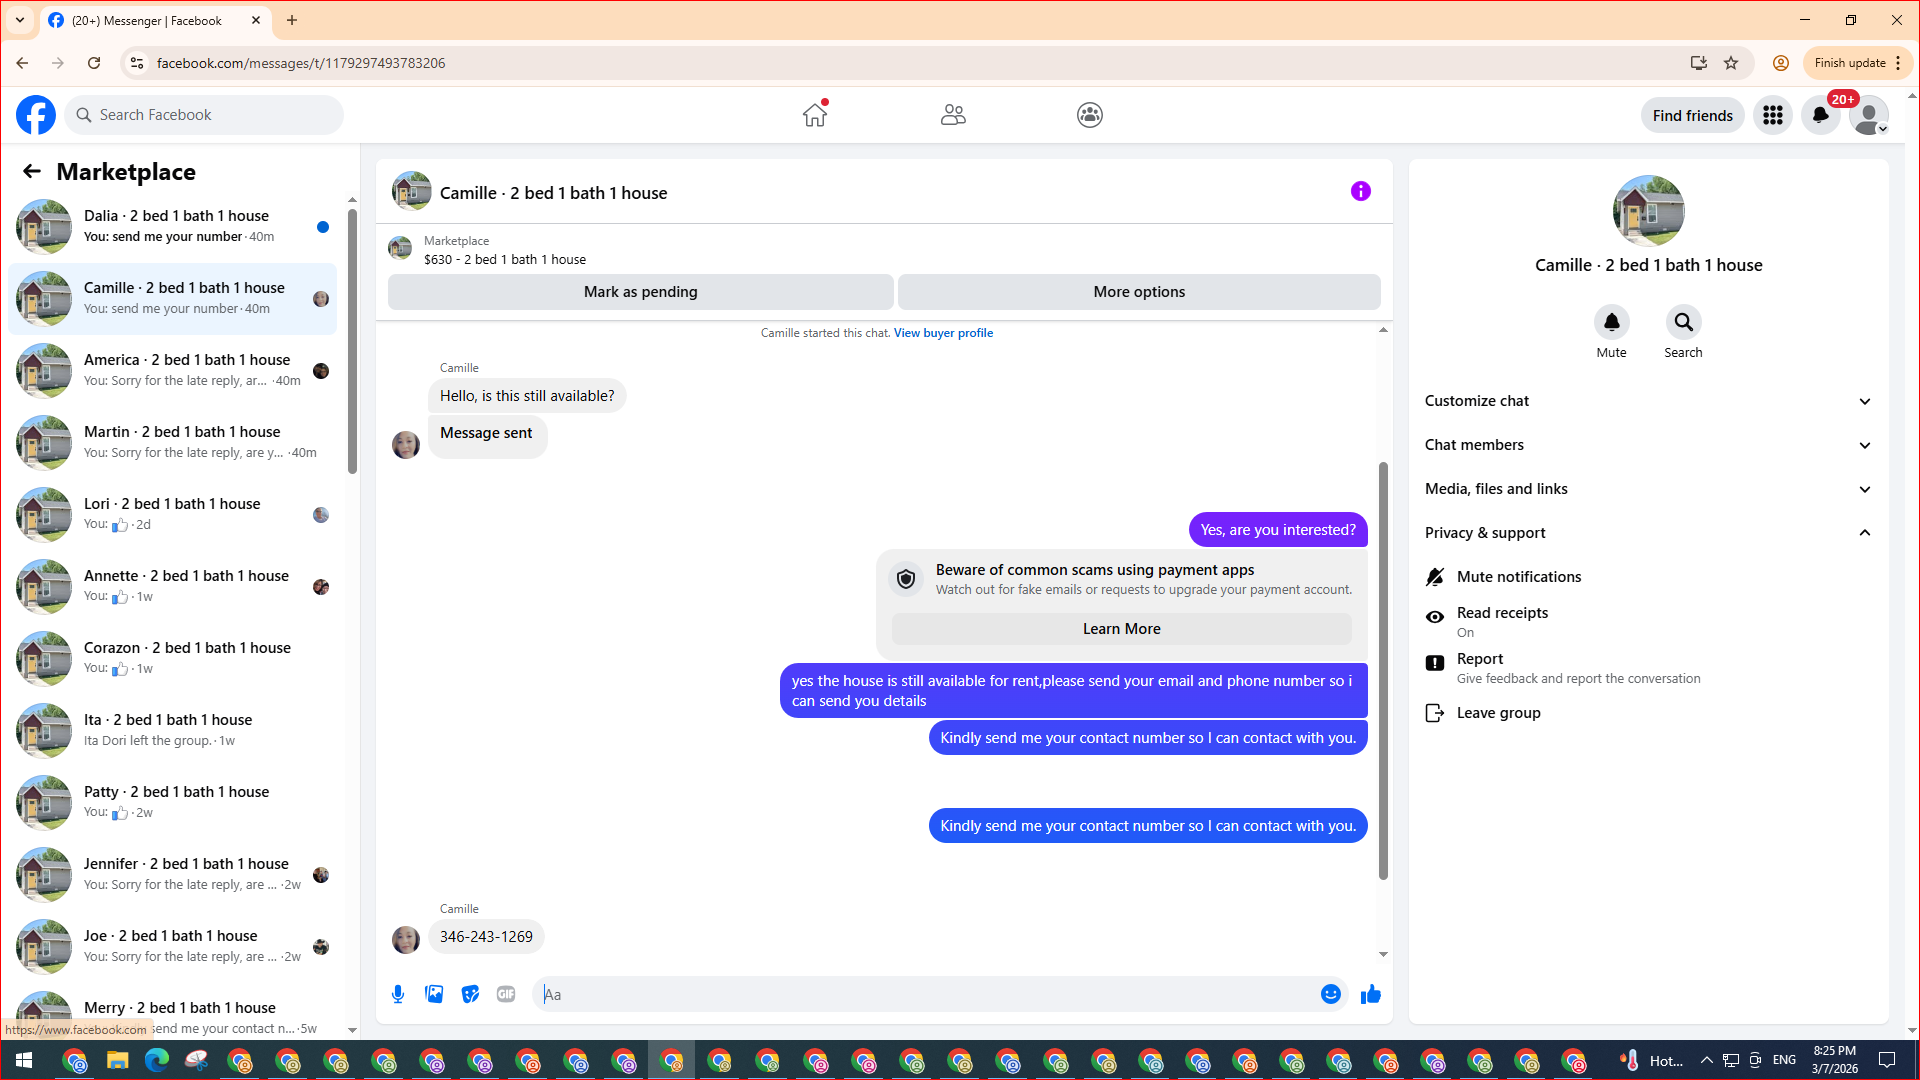Image resolution: width=1920 pixels, height=1080 pixels.
Task: Open America's 2 bed 1 bath conversation
Action: [172, 371]
